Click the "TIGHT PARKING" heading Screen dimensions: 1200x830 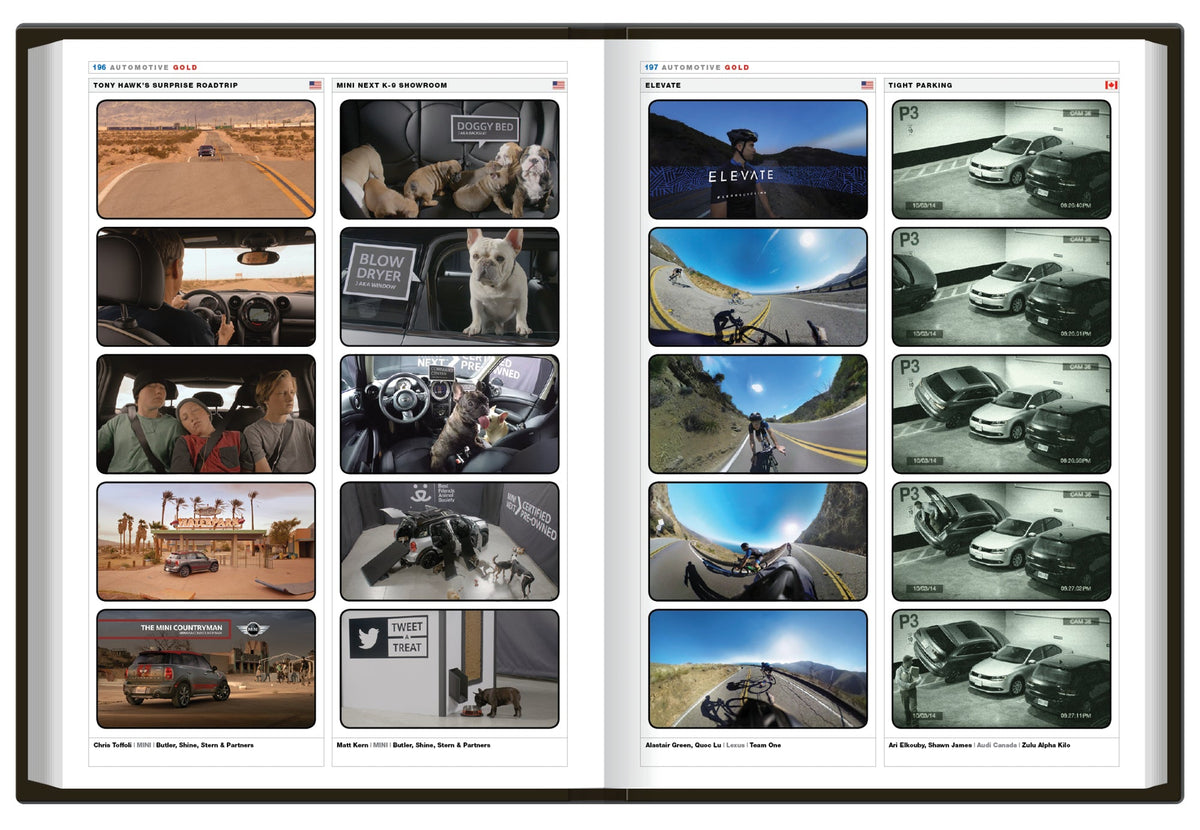click(920, 86)
